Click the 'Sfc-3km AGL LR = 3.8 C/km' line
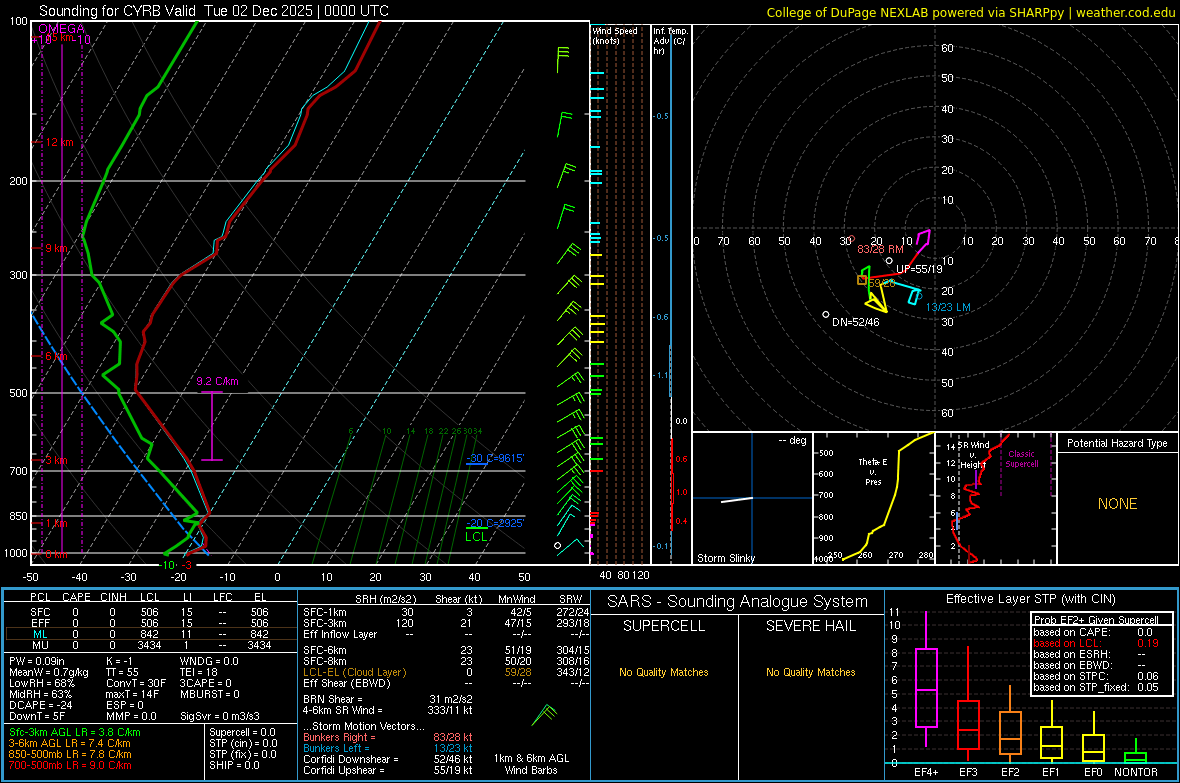Screen dimensions: 1180x783 (x=75, y=732)
